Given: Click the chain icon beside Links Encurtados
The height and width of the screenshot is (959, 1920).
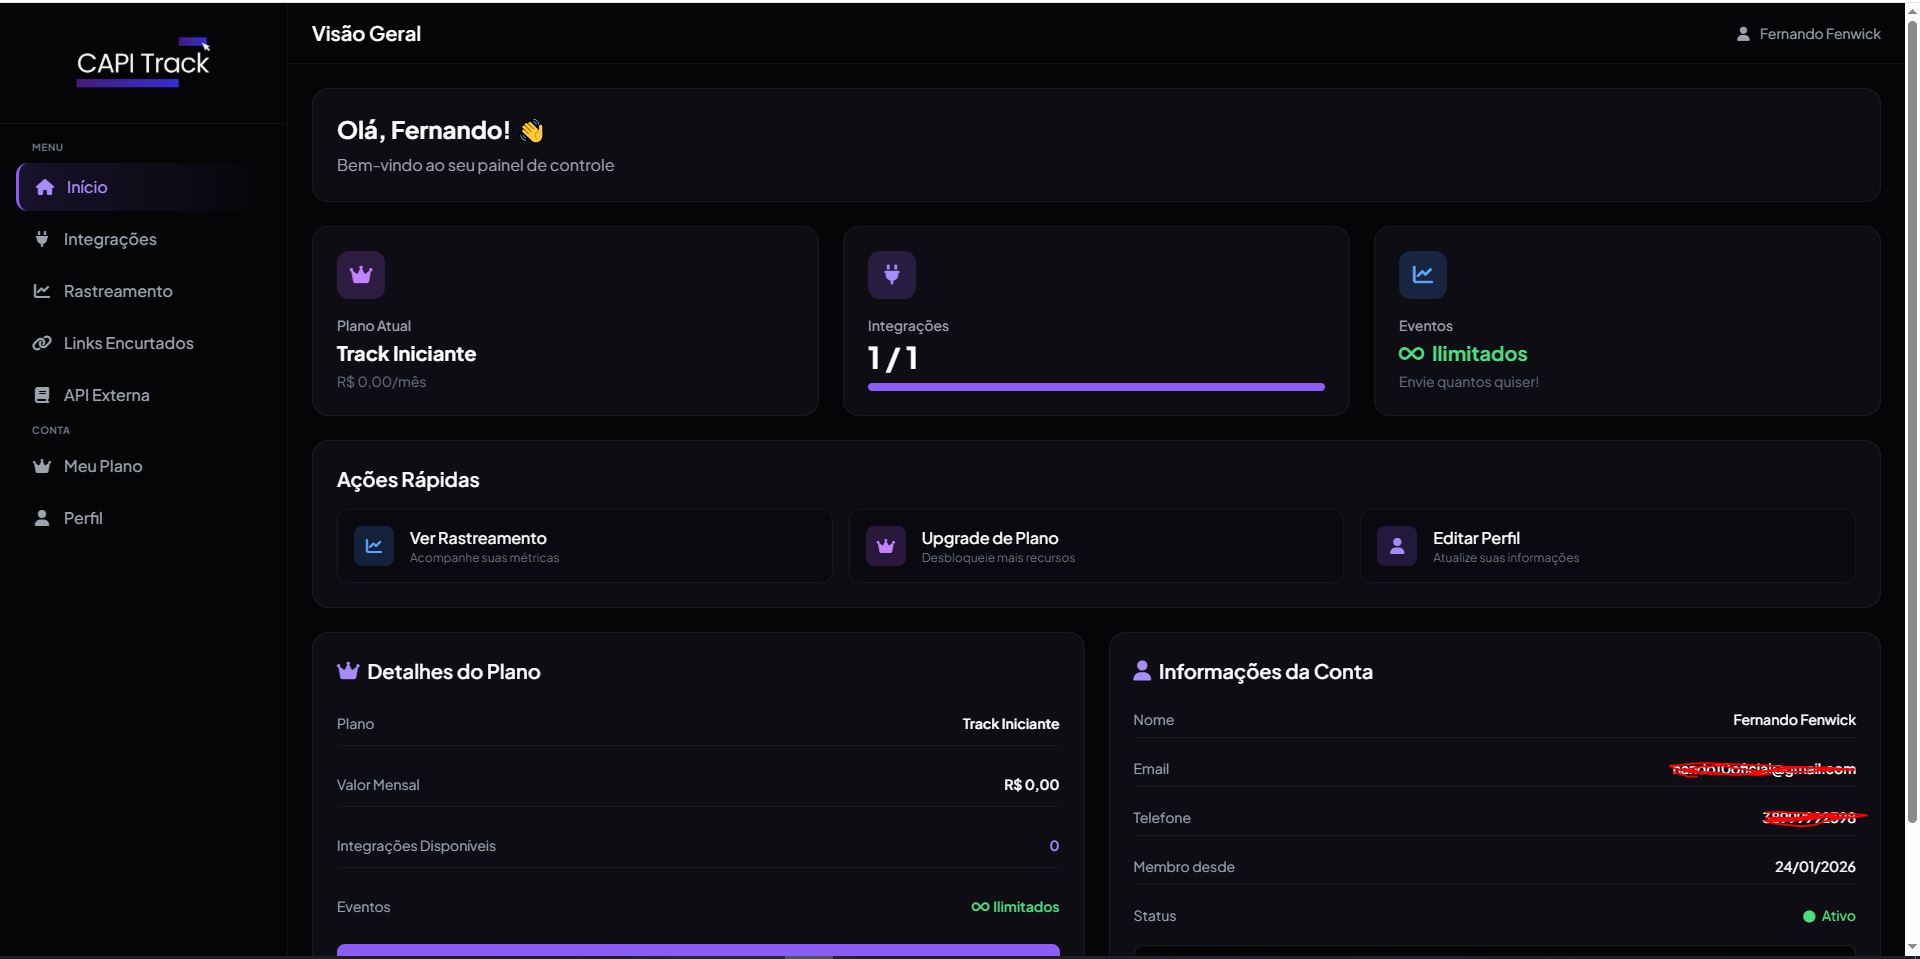Looking at the screenshot, I should coord(42,343).
